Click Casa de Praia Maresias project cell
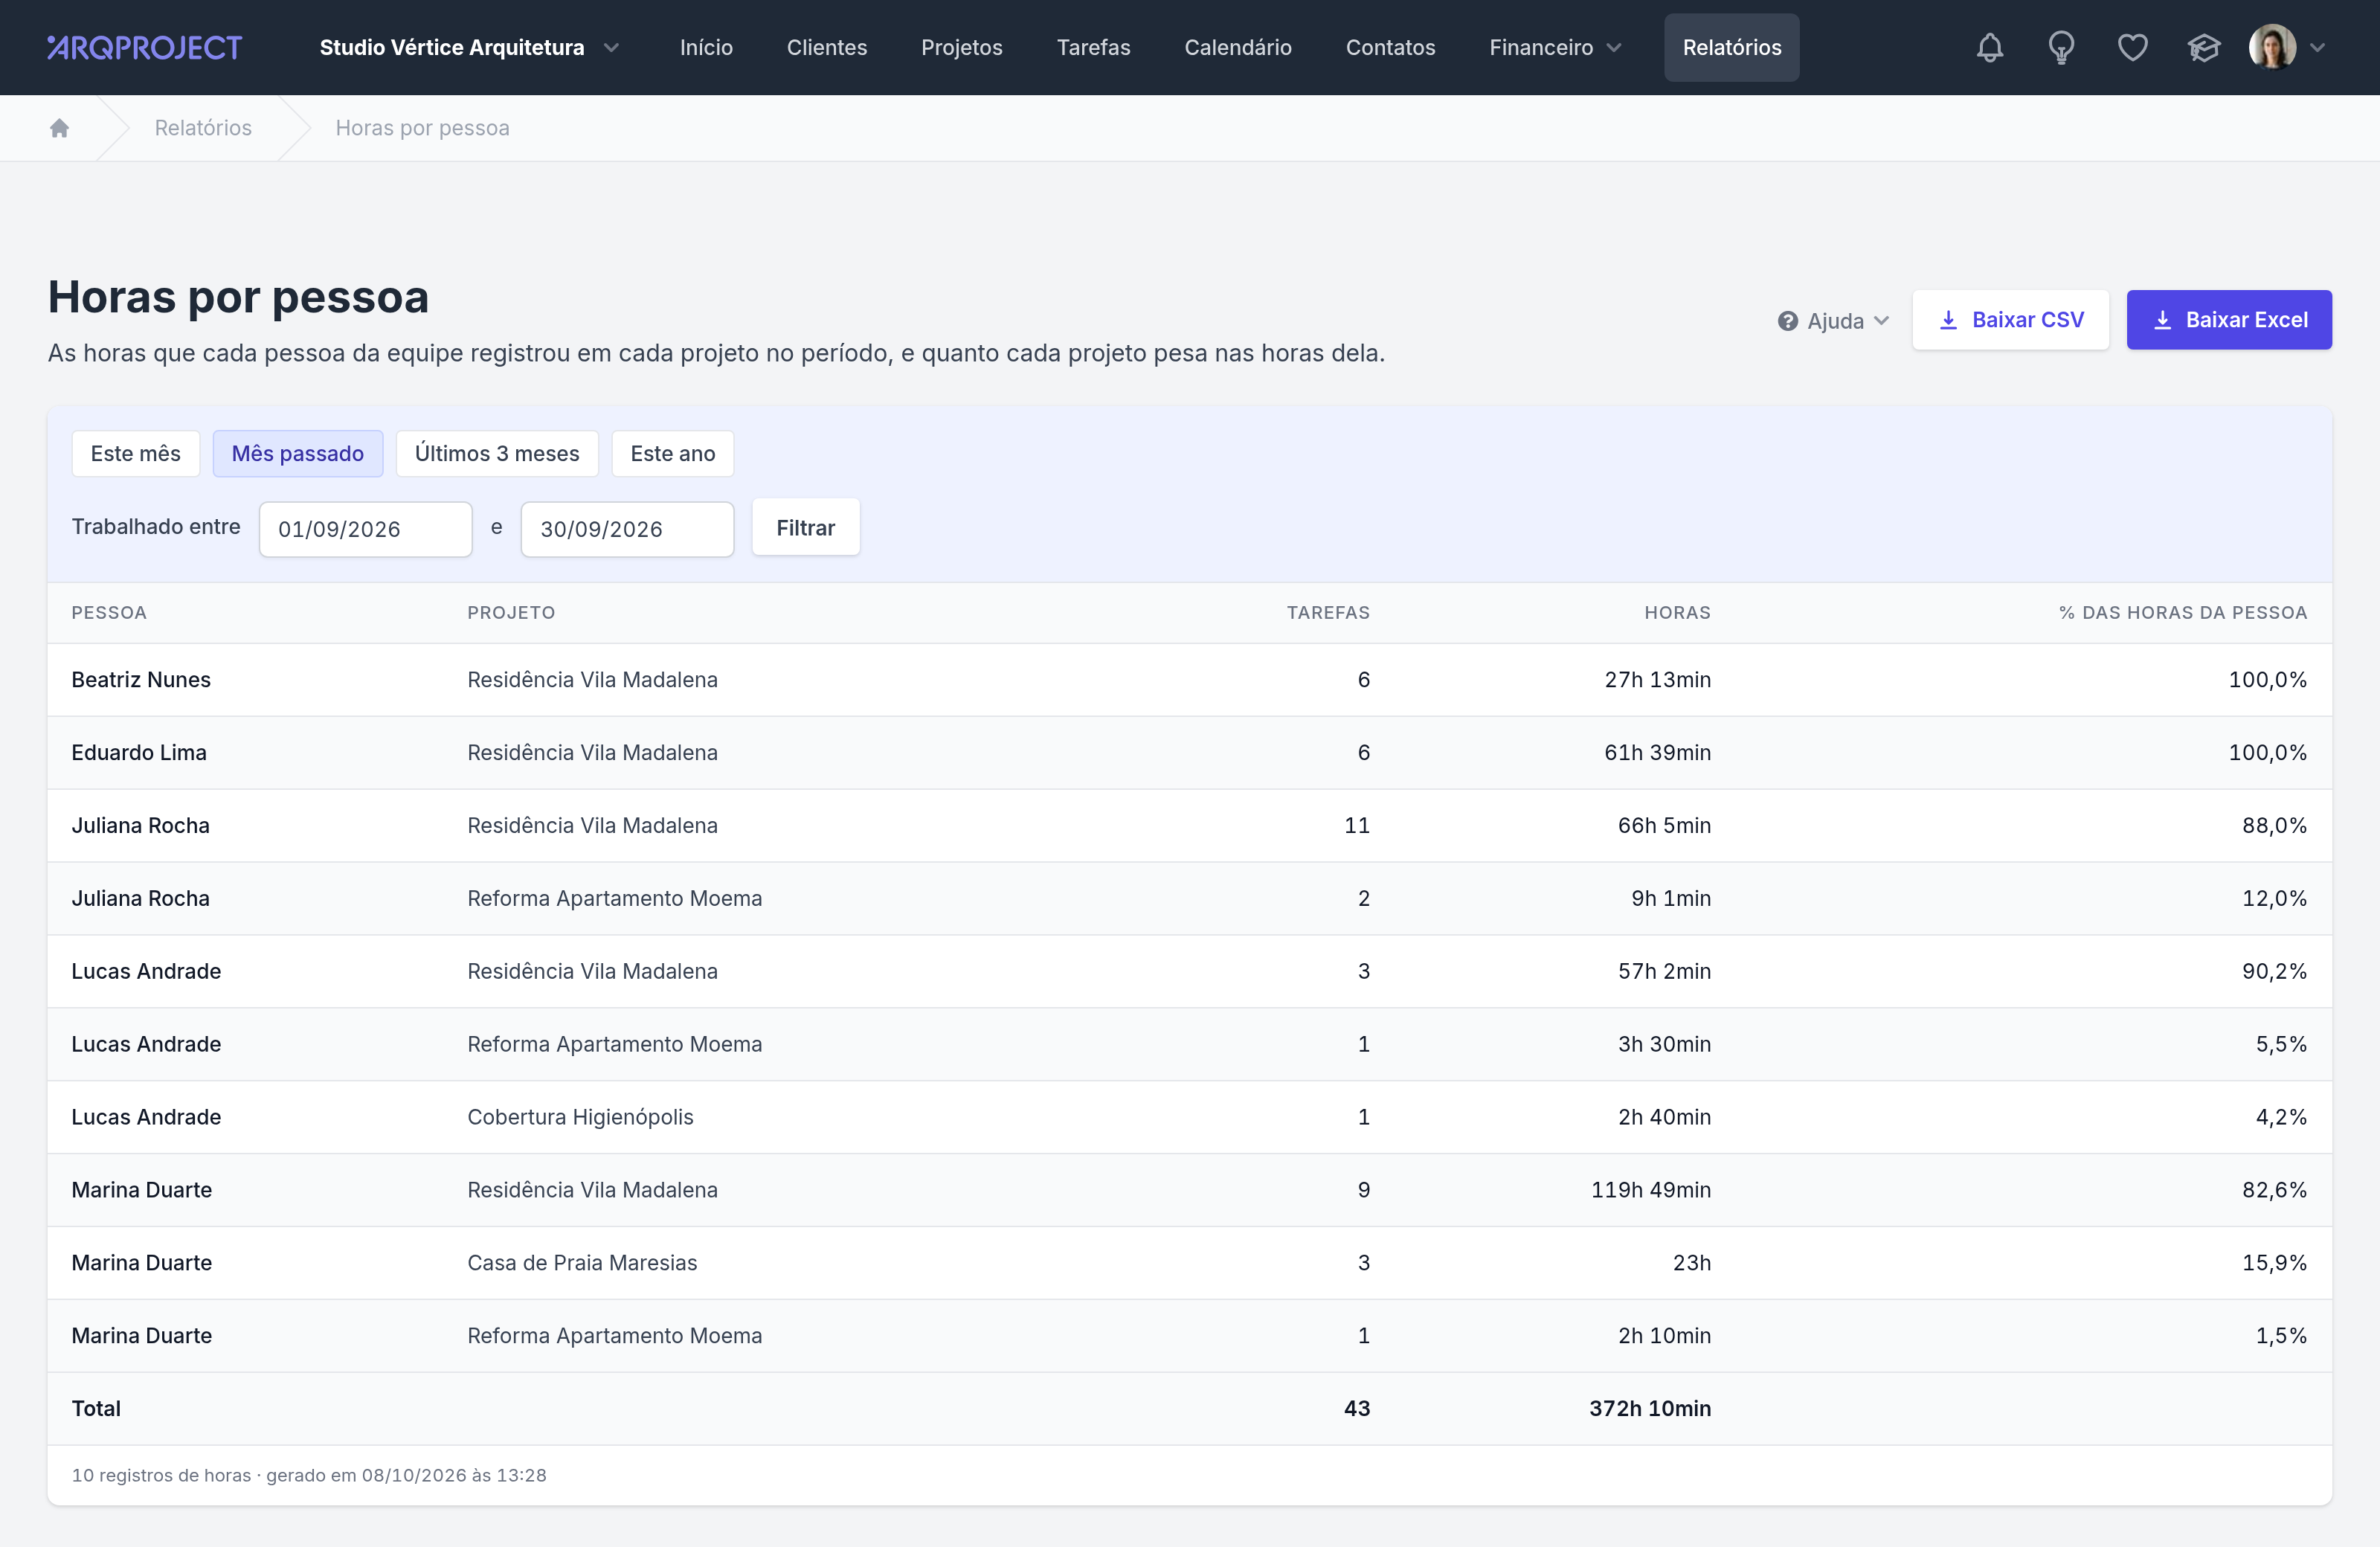2380x1547 pixels. pos(582,1263)
